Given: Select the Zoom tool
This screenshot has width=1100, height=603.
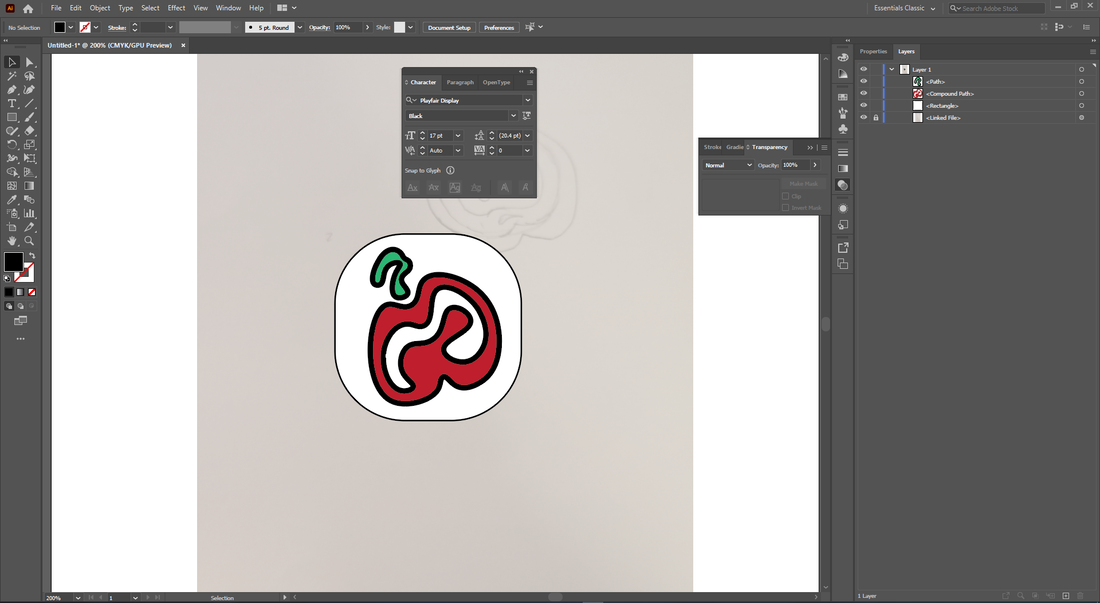Looking at the screenshot, I should tap(29, 240).
